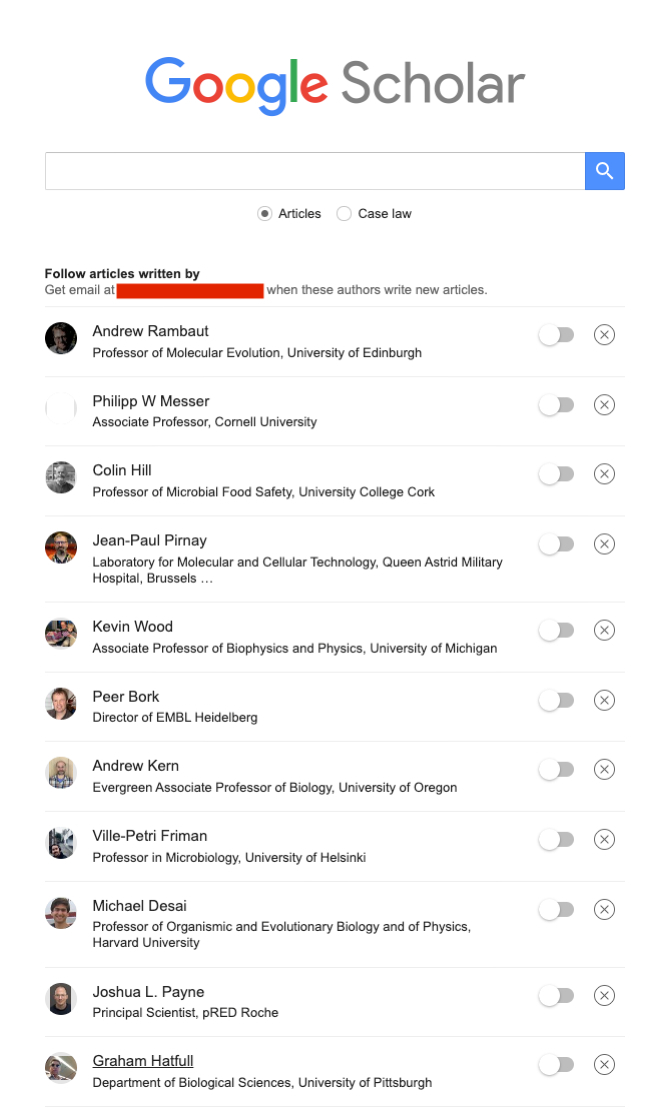Open Peer Bork's author name link
653x1118 pixels.
tap(126, 696)
